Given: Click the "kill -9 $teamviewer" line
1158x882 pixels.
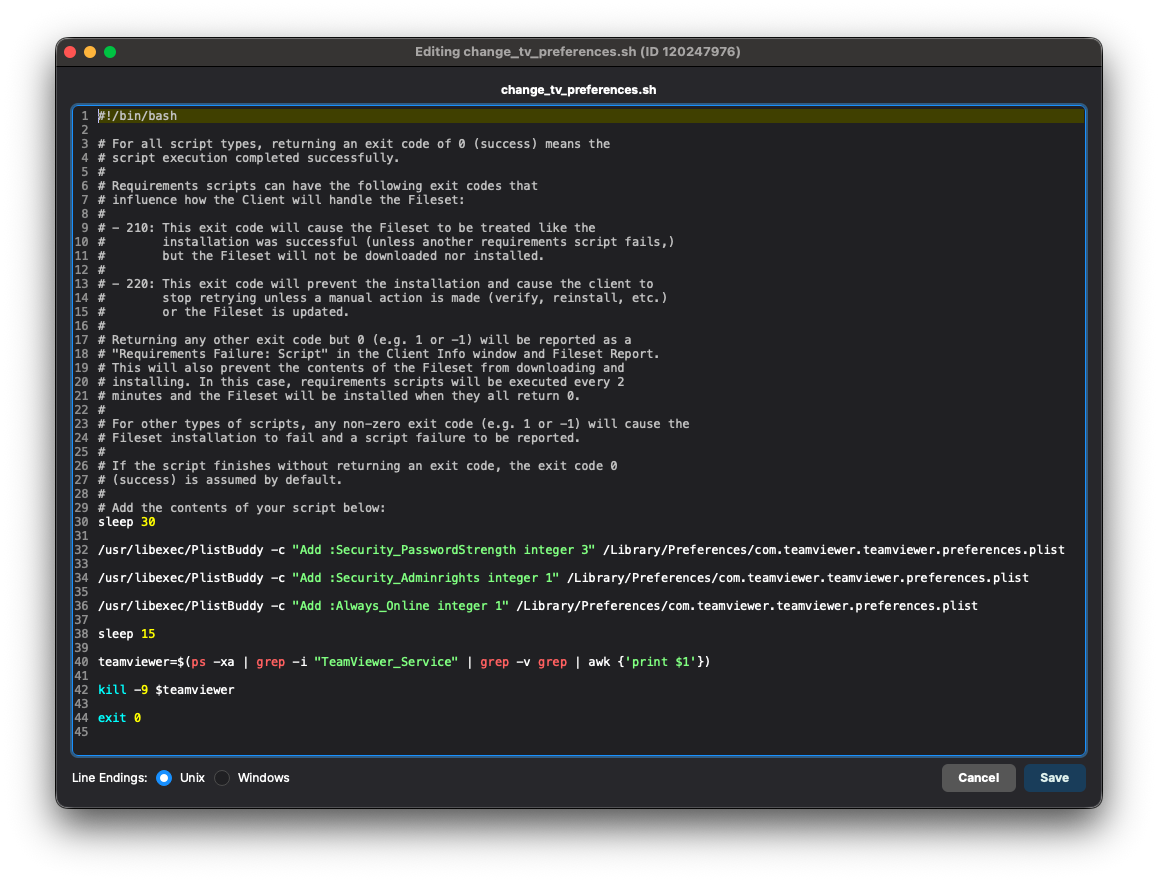Looking at the screenshot, I should click(x=166, y=690).
